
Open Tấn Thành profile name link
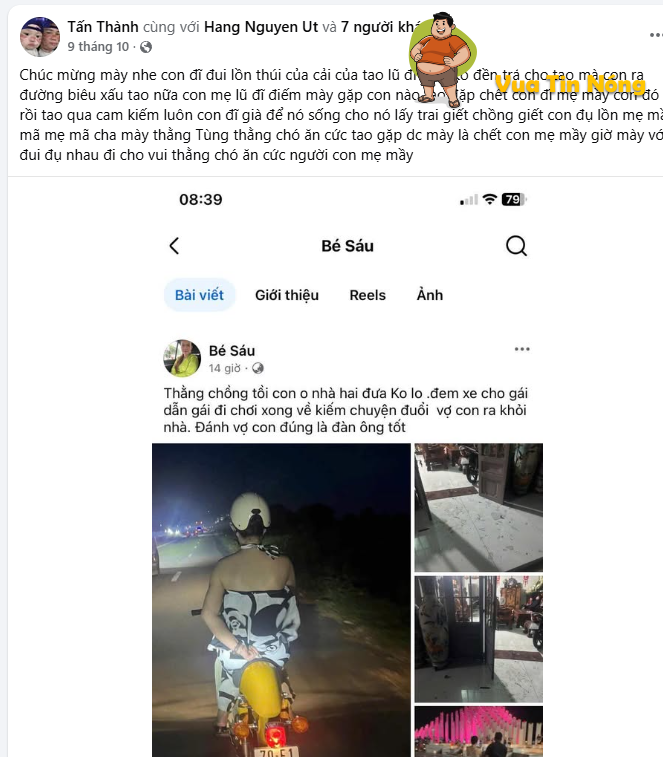(x=103, y=27)
